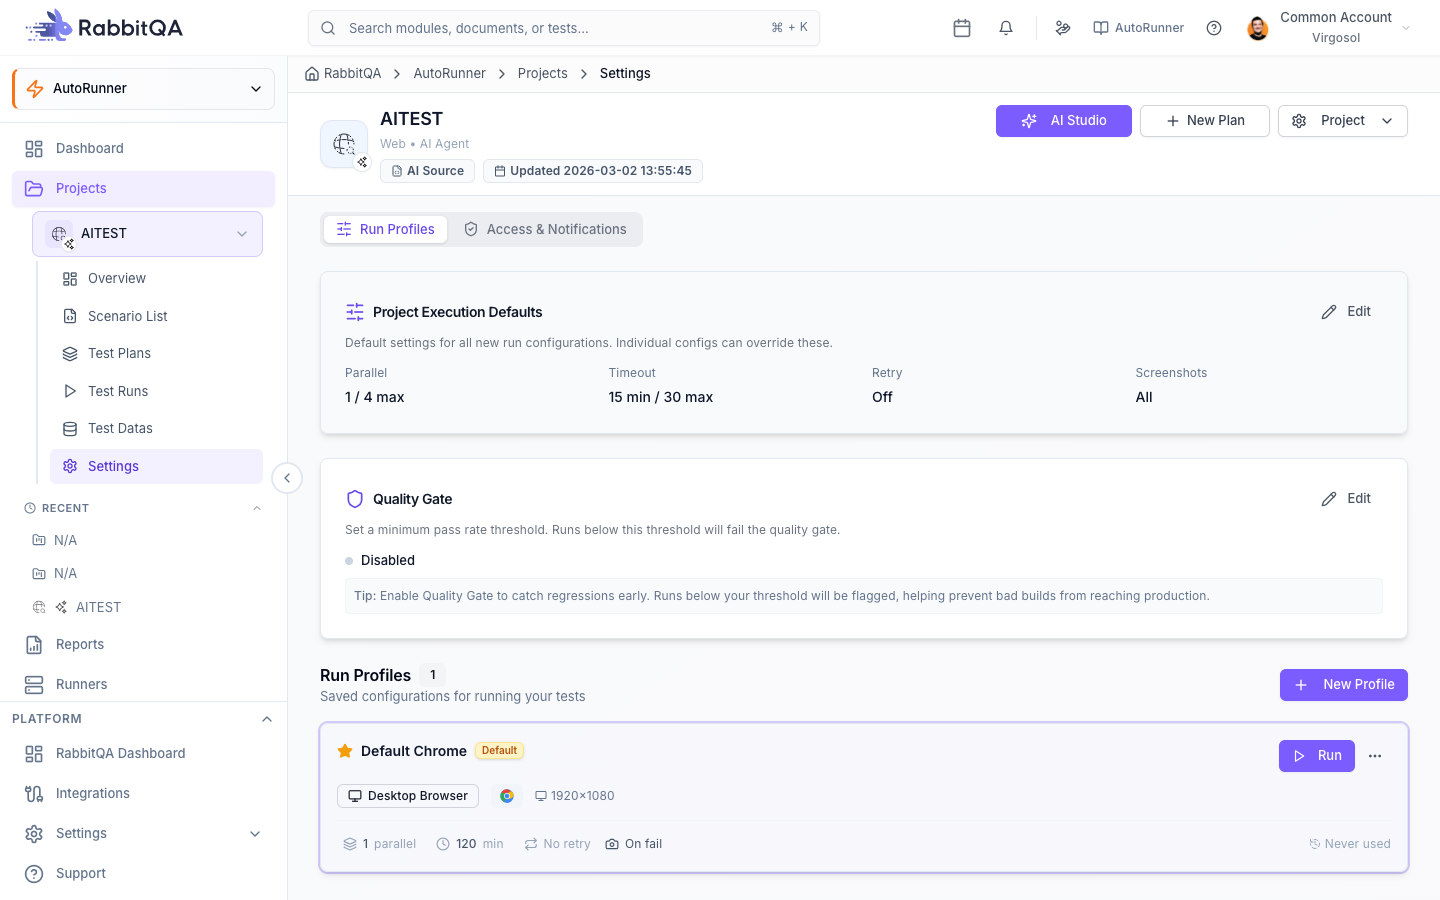Click Projects in the breadcrumb

coord(543,73)
